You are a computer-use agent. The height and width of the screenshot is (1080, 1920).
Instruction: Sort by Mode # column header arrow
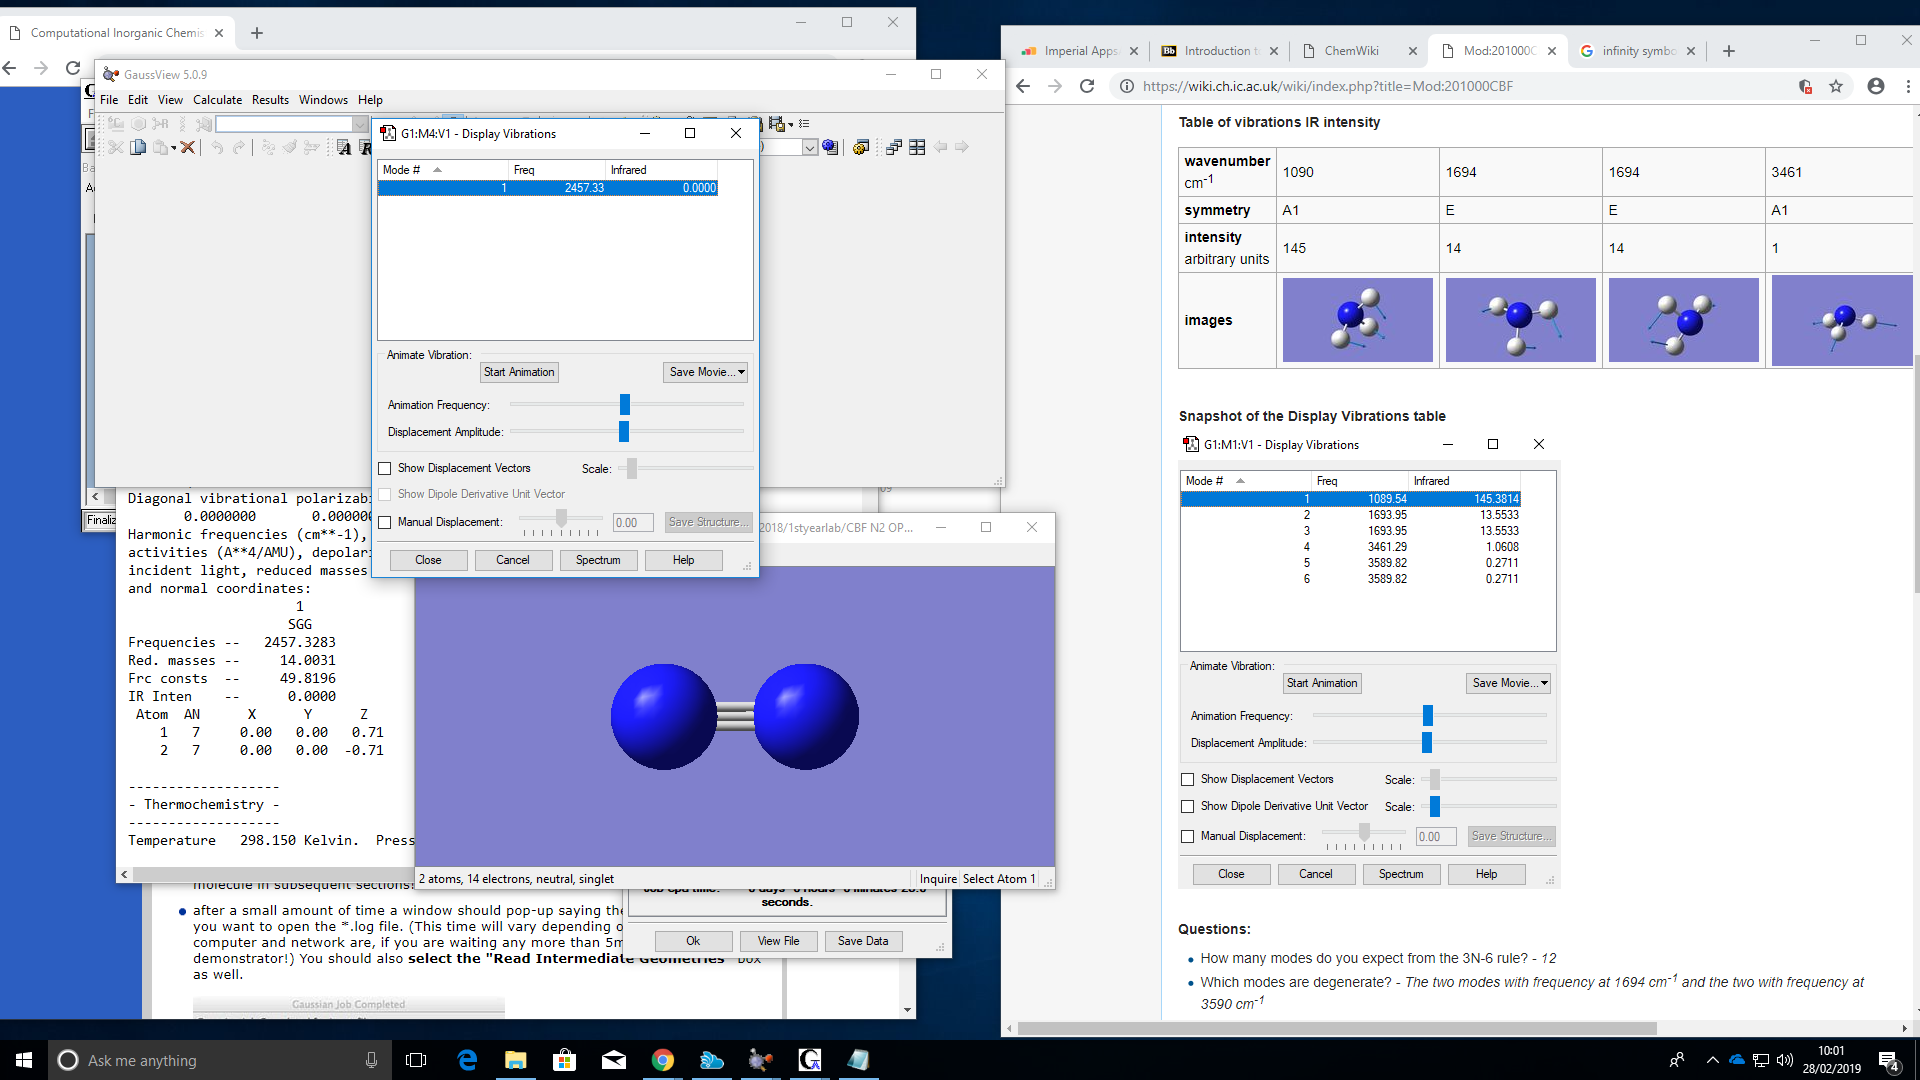click(x=437, y=170)
